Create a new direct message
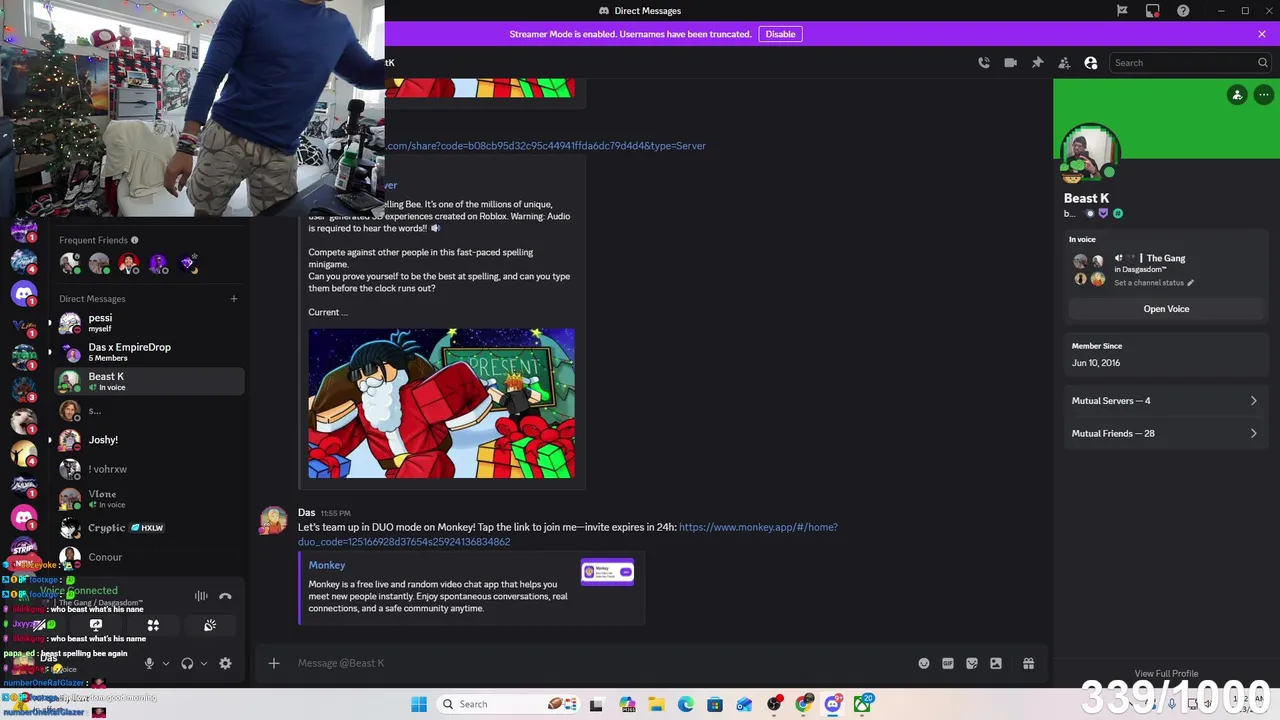The image size is (1280, 720). [234, 298]
